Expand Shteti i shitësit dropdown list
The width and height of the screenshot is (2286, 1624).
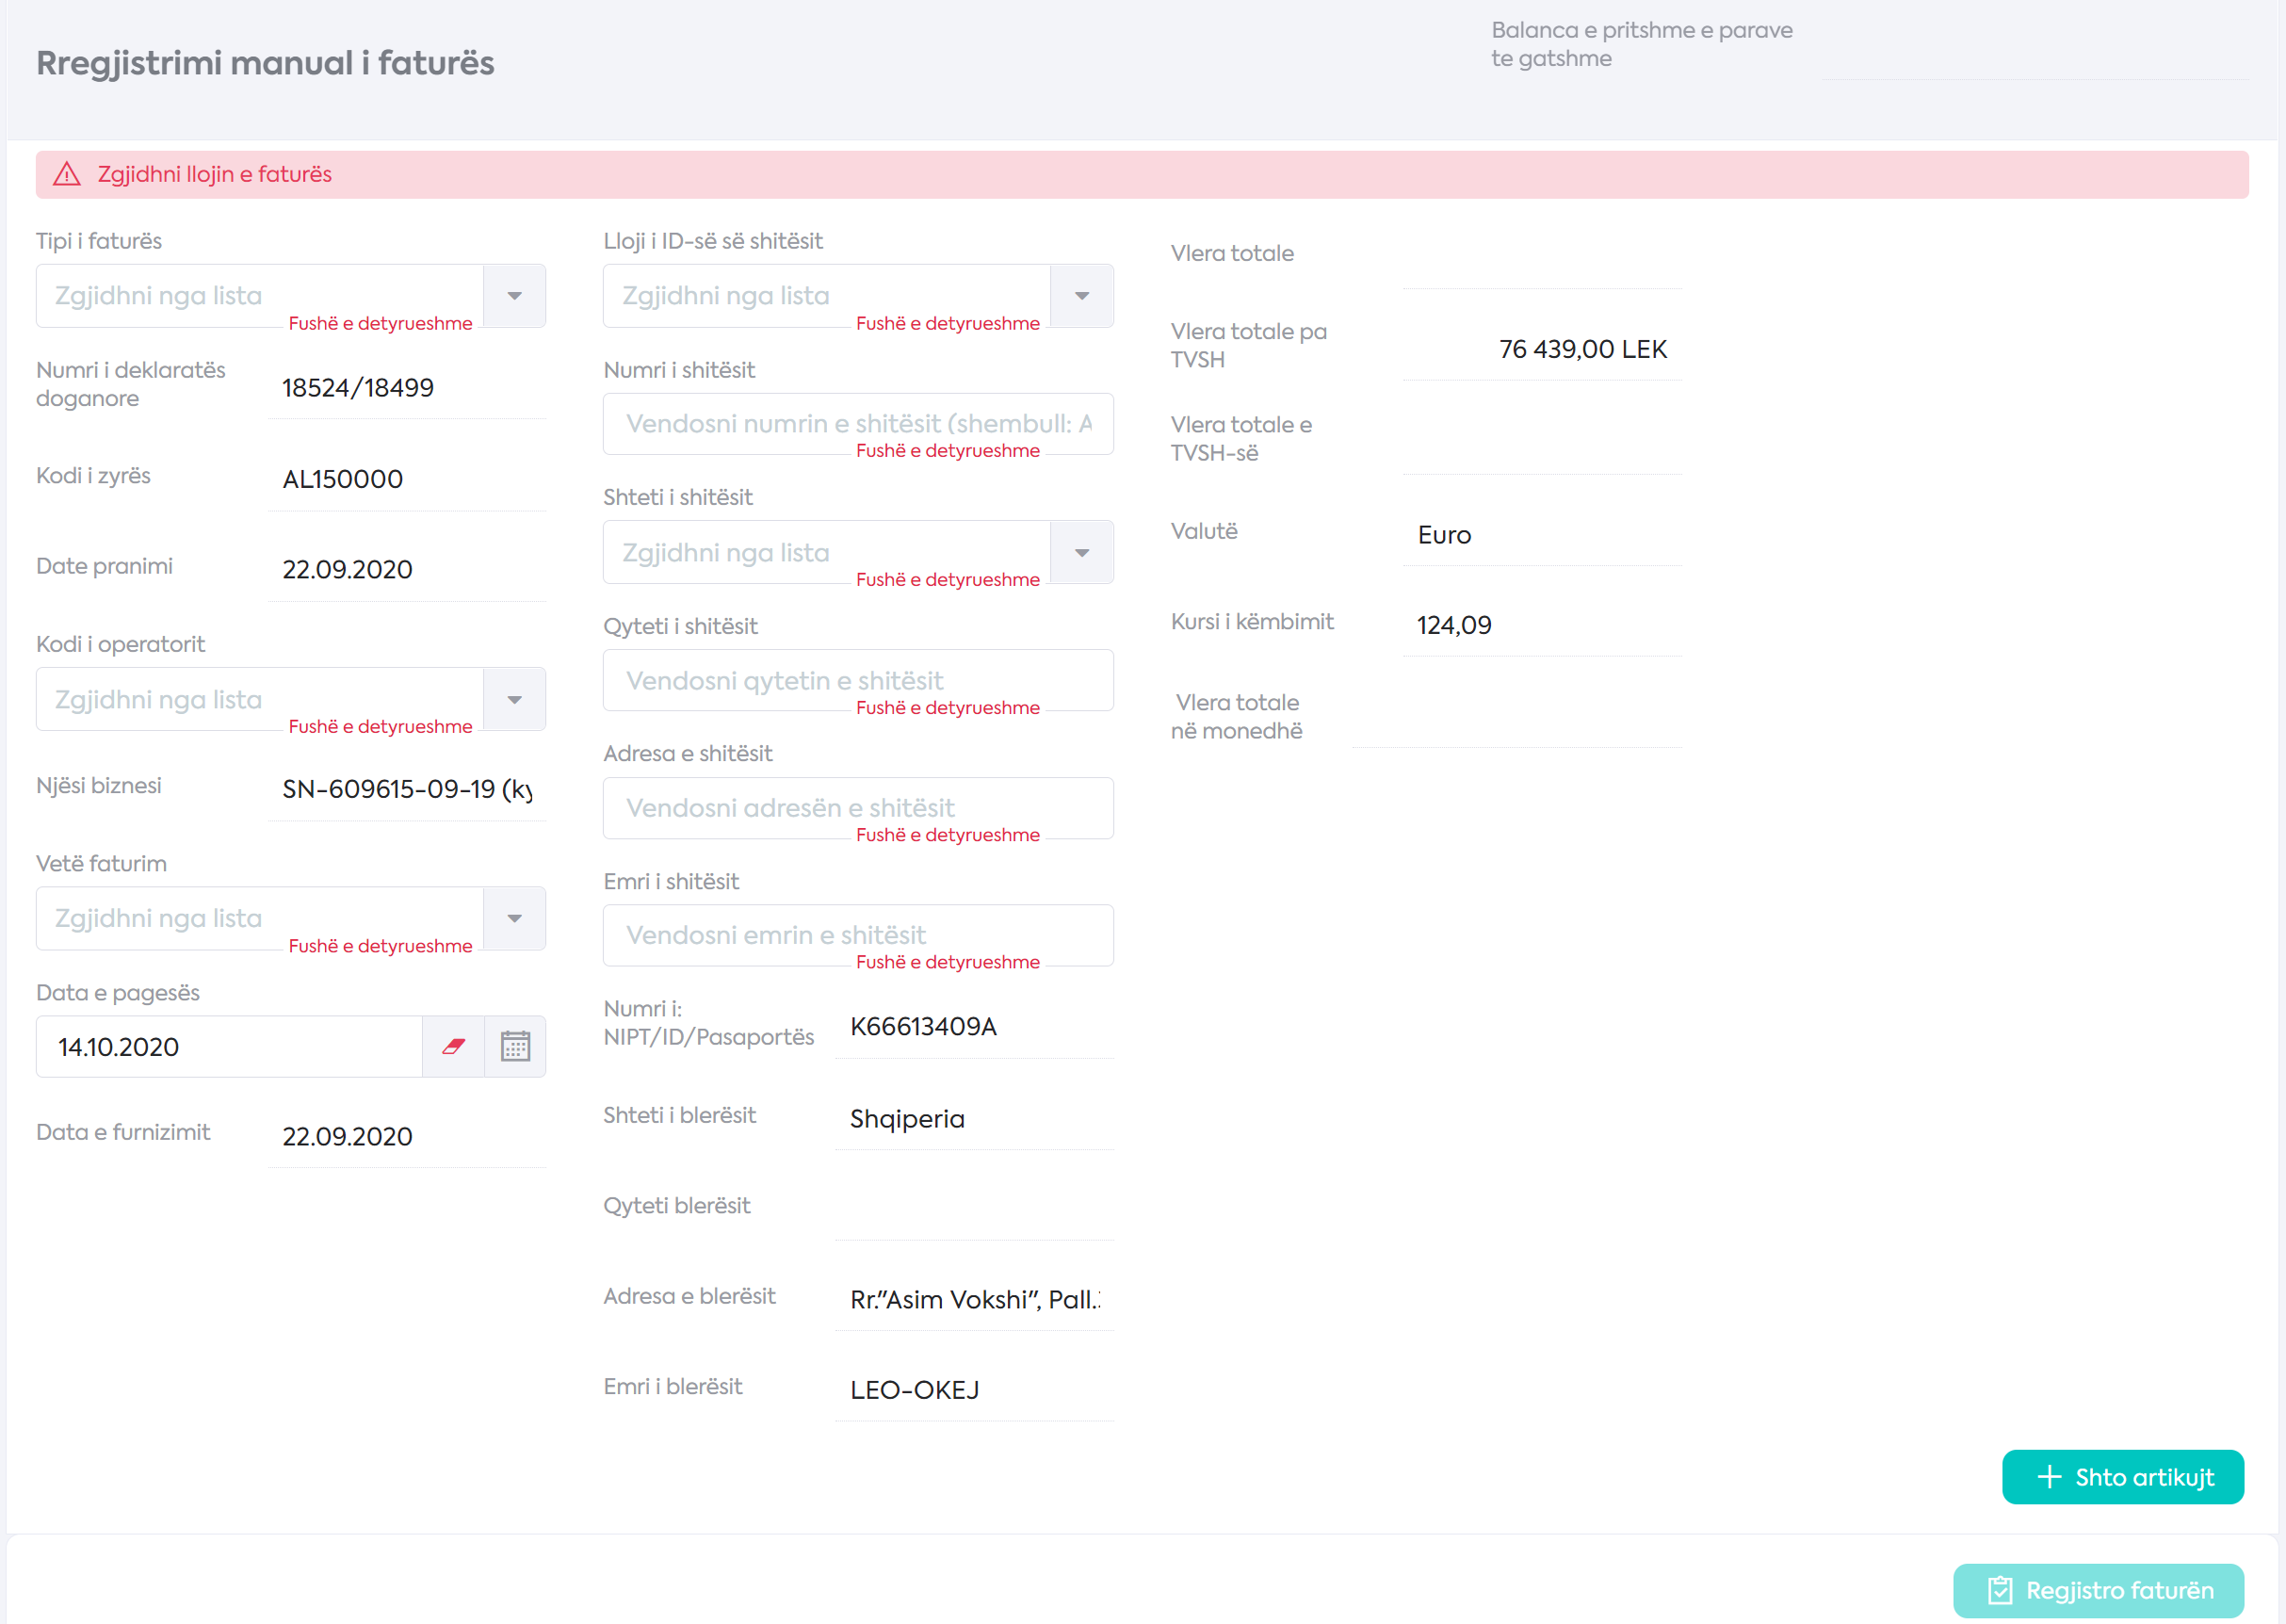(1081, 553)
